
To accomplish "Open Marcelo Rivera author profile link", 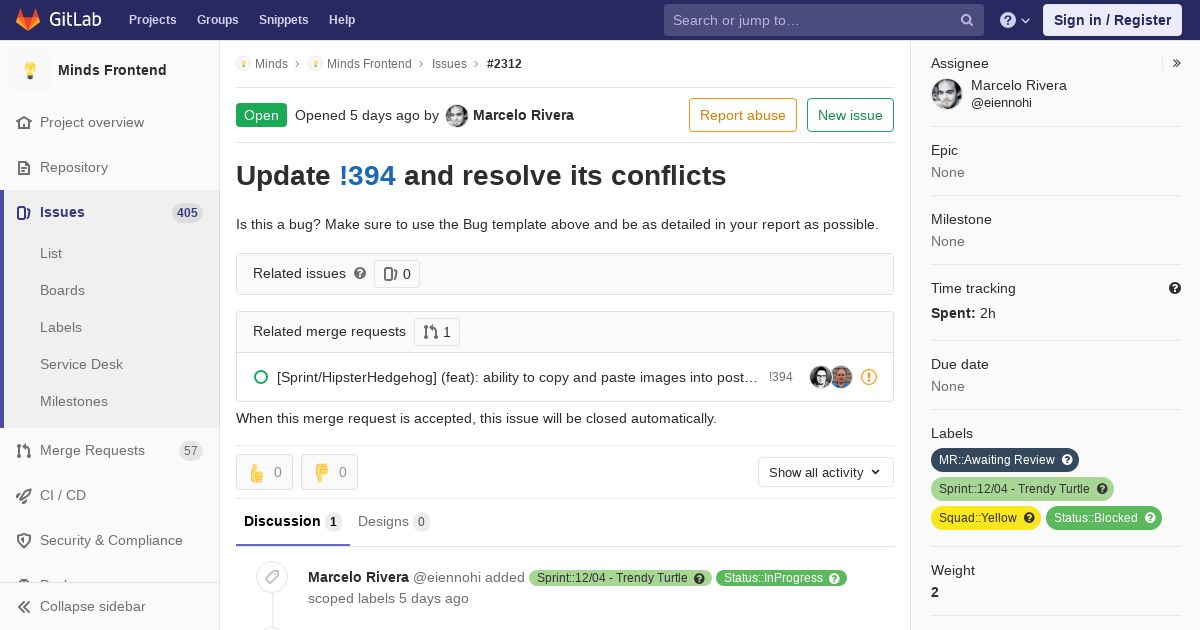I will [523, 115].
